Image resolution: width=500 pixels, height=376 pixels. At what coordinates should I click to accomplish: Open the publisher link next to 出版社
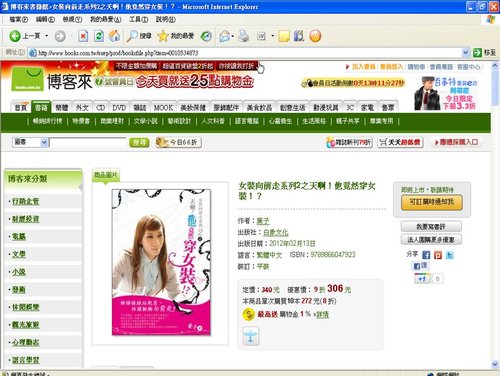[276, 232]
